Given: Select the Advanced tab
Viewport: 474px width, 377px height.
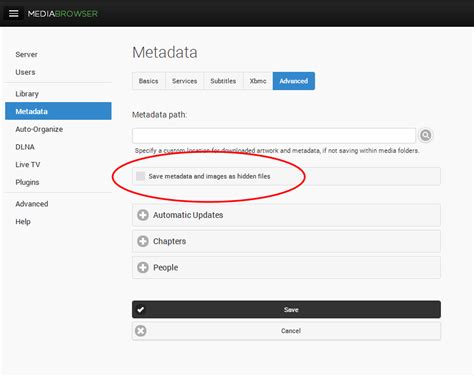Looking at the screenshot, I should click(x=294, y=81).
